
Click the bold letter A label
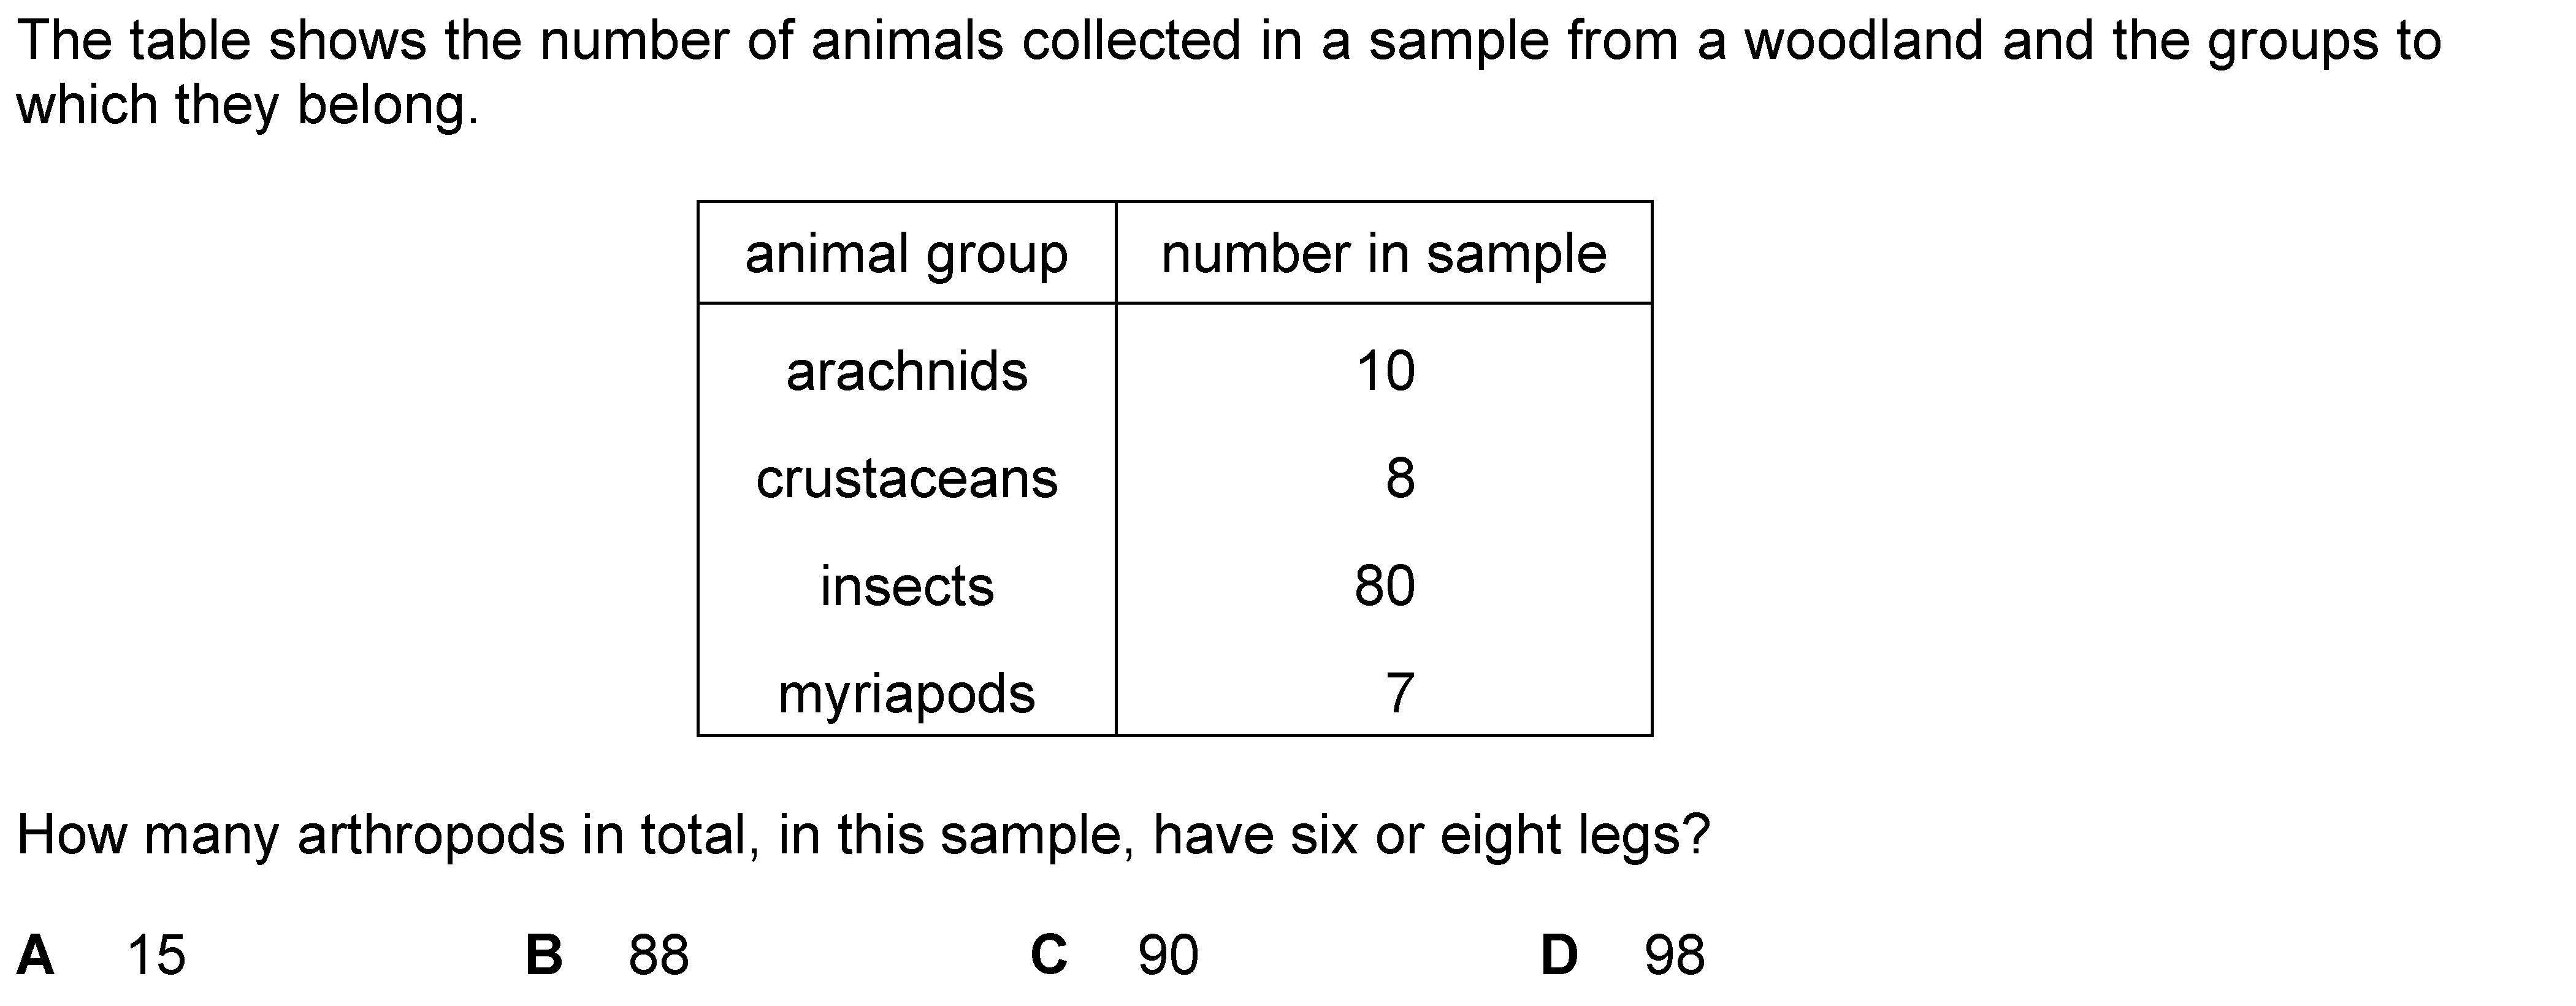coord(36,955)
